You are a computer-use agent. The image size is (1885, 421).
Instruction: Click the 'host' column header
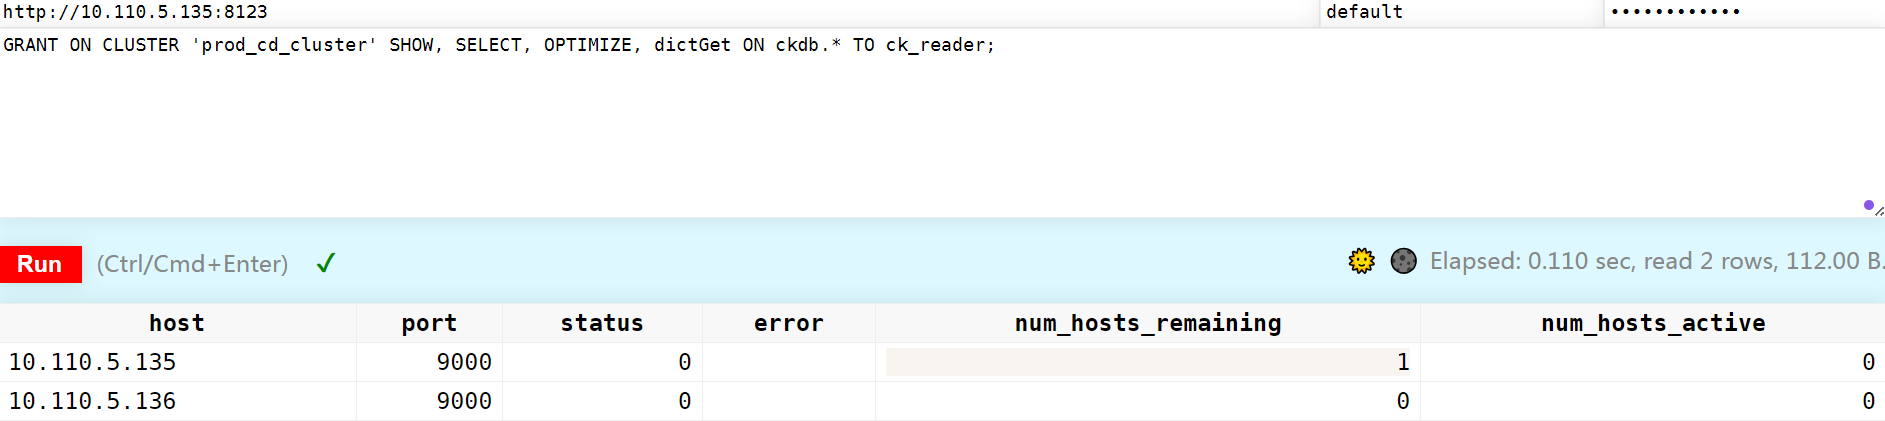pos(177,323)
